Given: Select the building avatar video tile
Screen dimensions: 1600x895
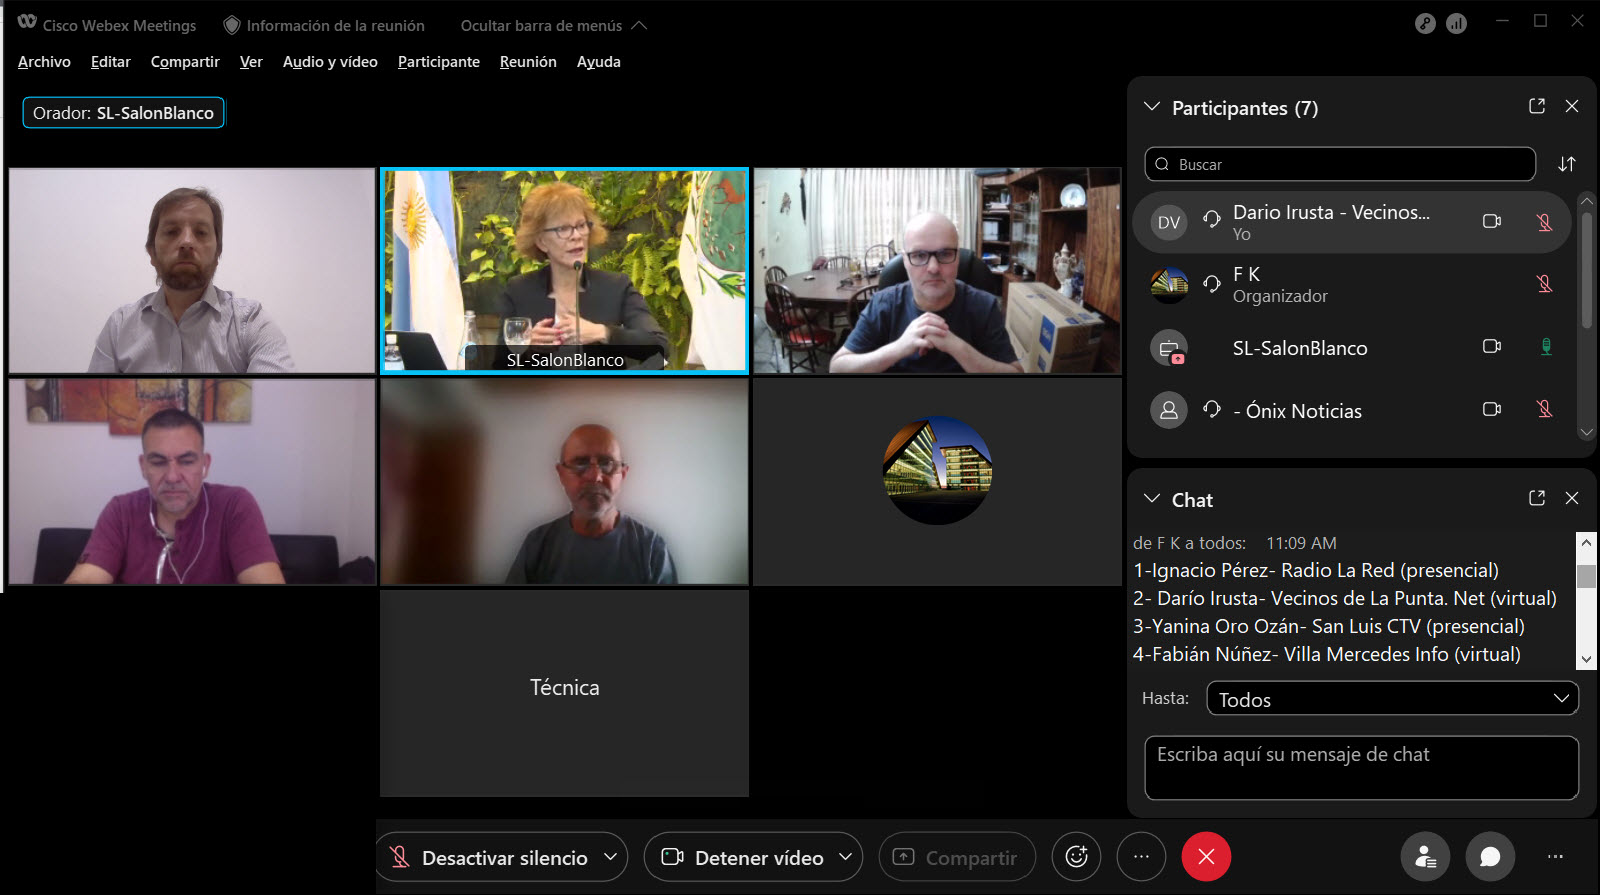Looking at the screenshot, I should click(937, 481).
